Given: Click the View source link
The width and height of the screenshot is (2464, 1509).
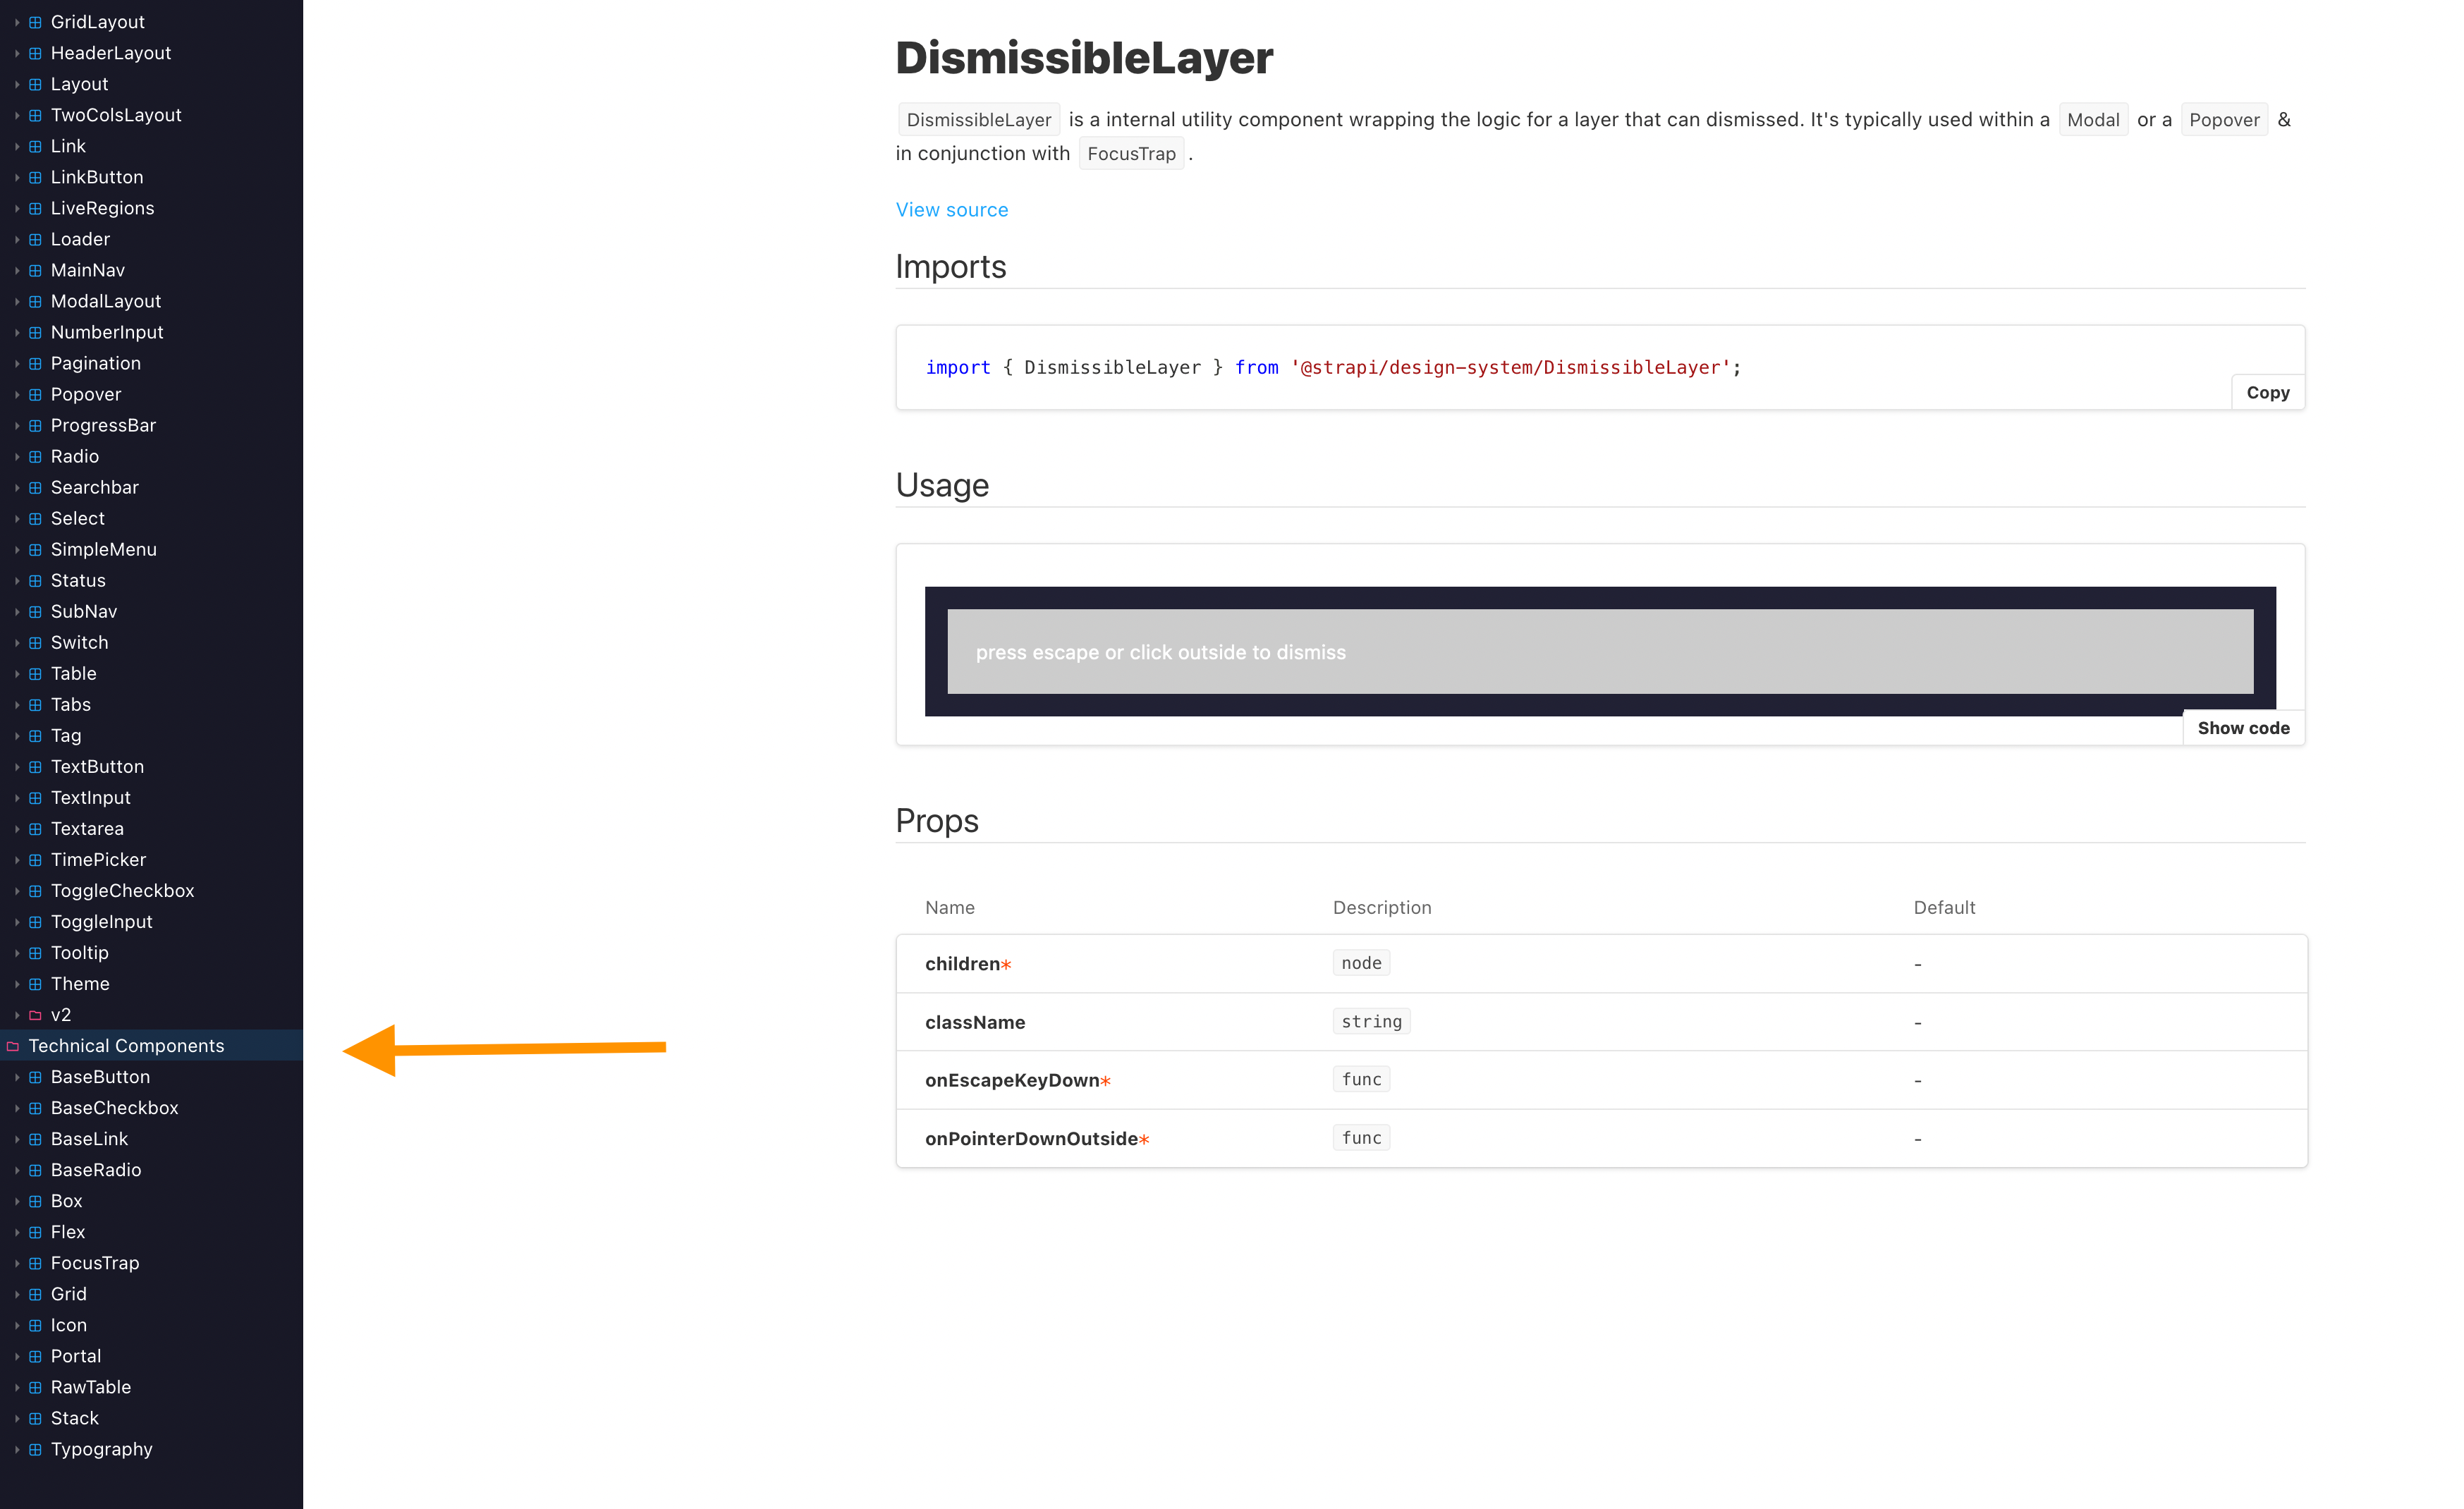Looking at the screenshot, I should (x=951, y=209).
